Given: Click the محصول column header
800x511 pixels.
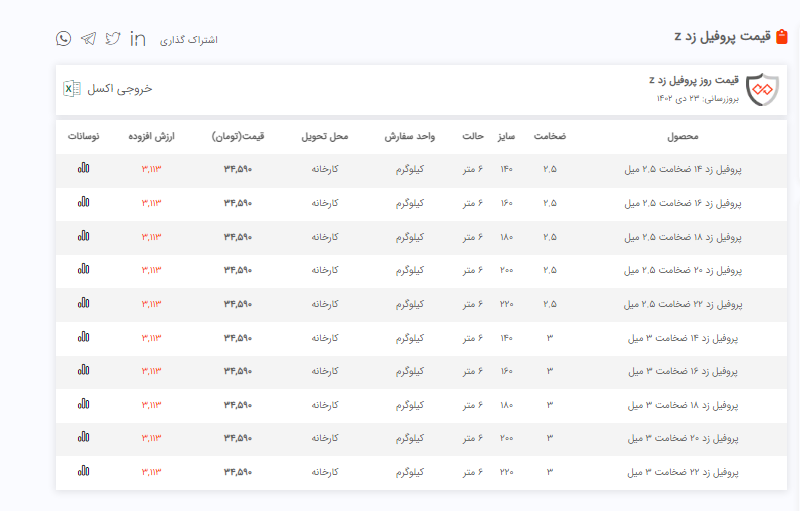Looking at the screenshot, I should click(x=683, y=136).
